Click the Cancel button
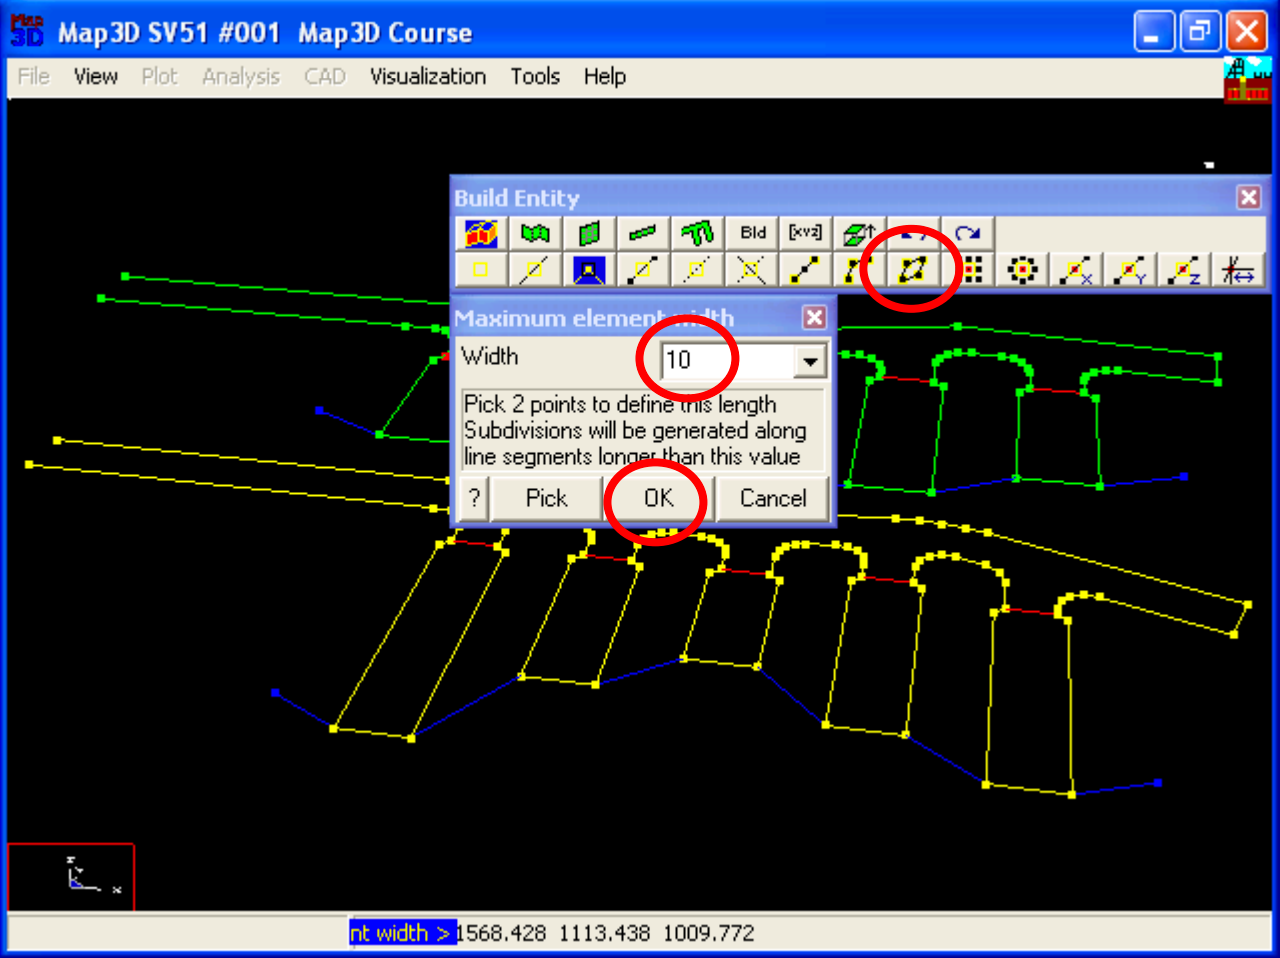Screen dimensions: 1280x958 pyautogui.click(x=773, y=498)
